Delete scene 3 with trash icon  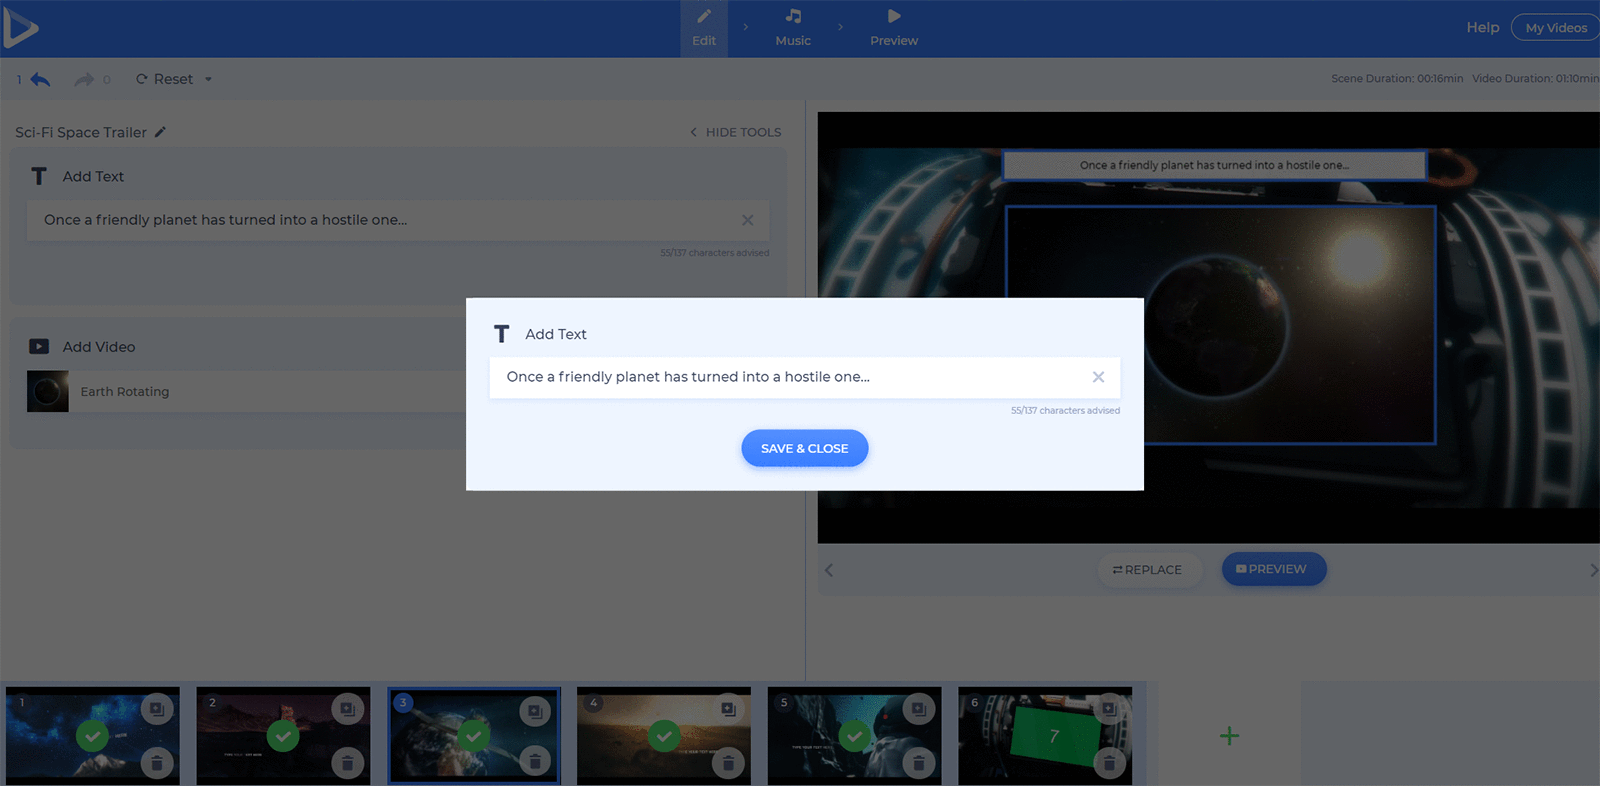tap(535, 762)
